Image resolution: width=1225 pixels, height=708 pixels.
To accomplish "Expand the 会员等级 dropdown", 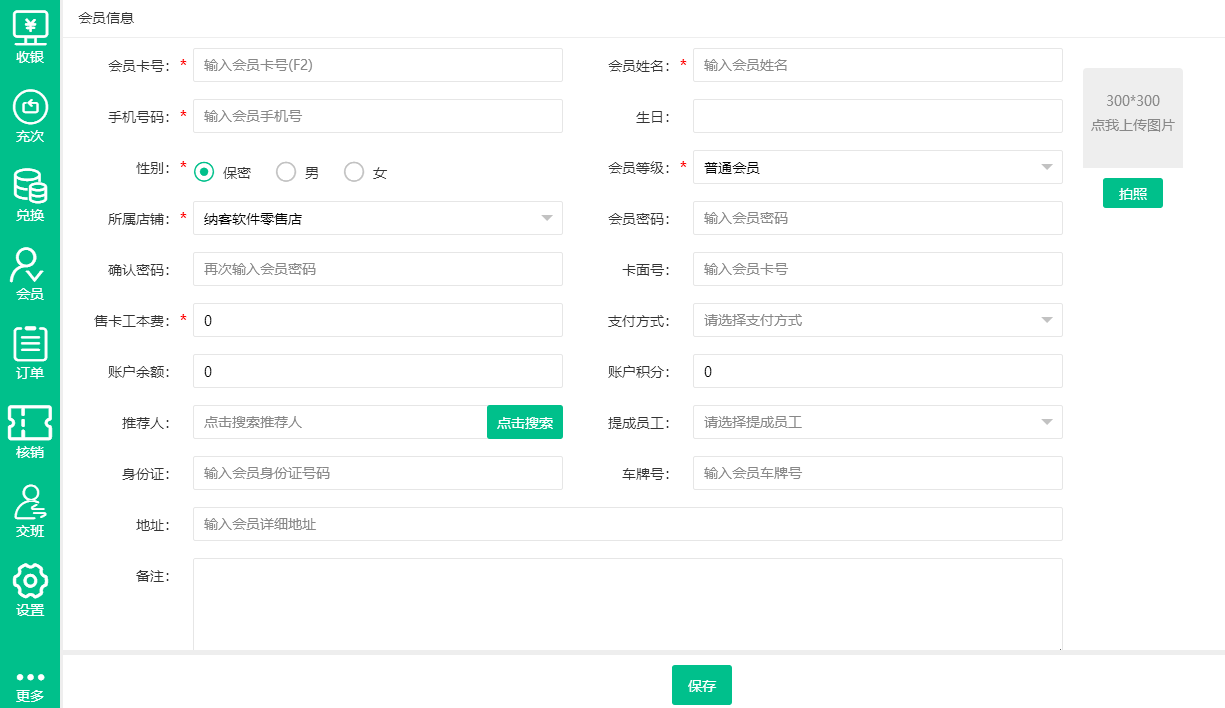I will pyautogui.click(x=1046, y=167).
